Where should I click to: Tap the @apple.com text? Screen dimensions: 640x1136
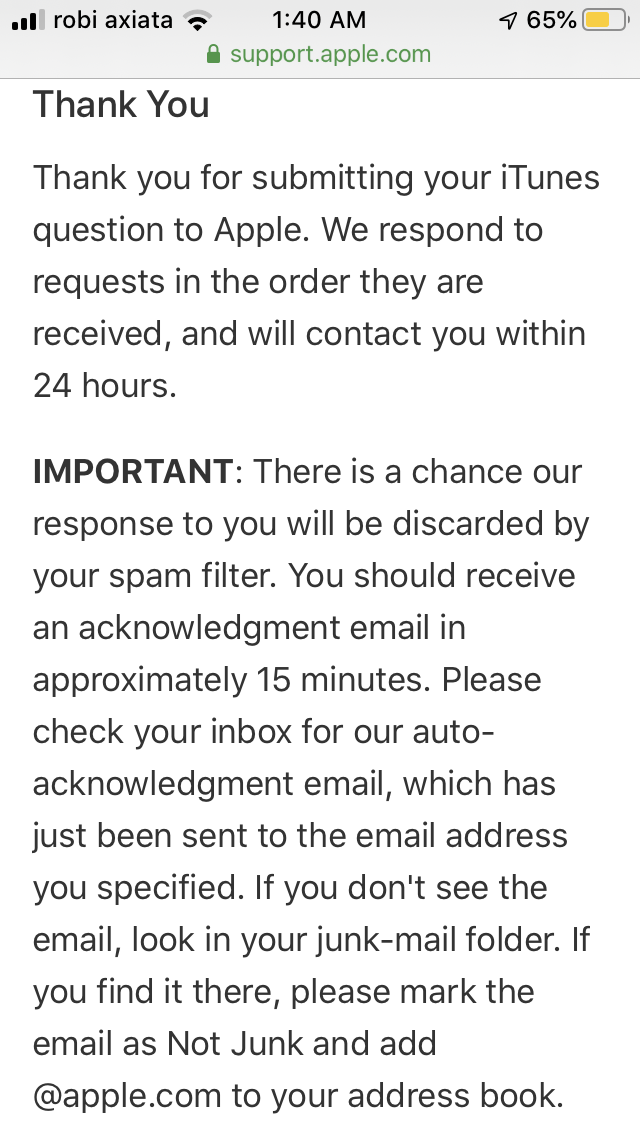point(127,1096)
